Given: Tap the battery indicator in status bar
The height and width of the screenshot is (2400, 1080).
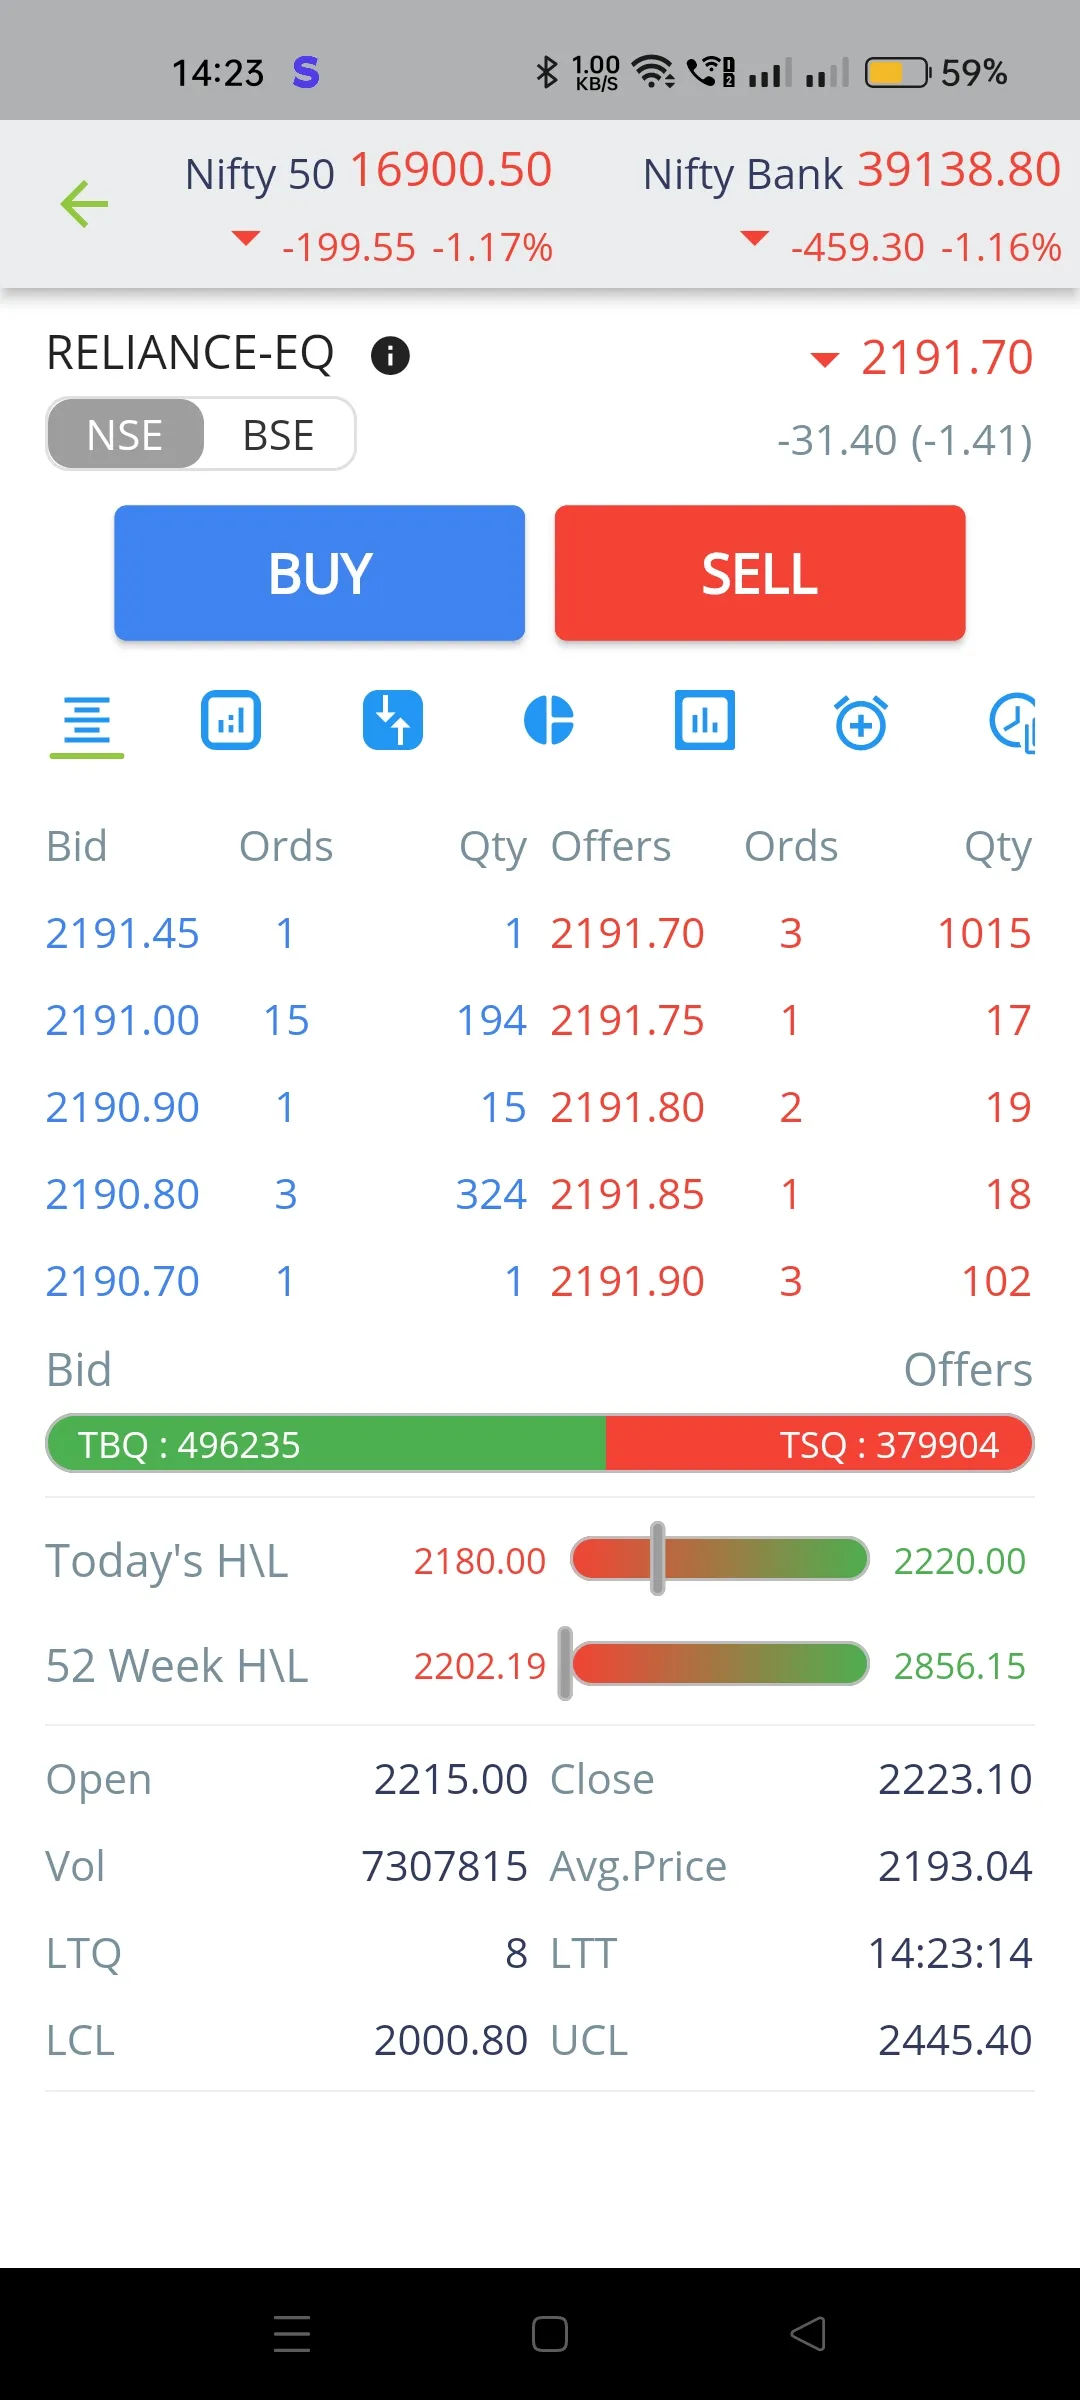Looking at the screenshot, I should pos(897,73).
